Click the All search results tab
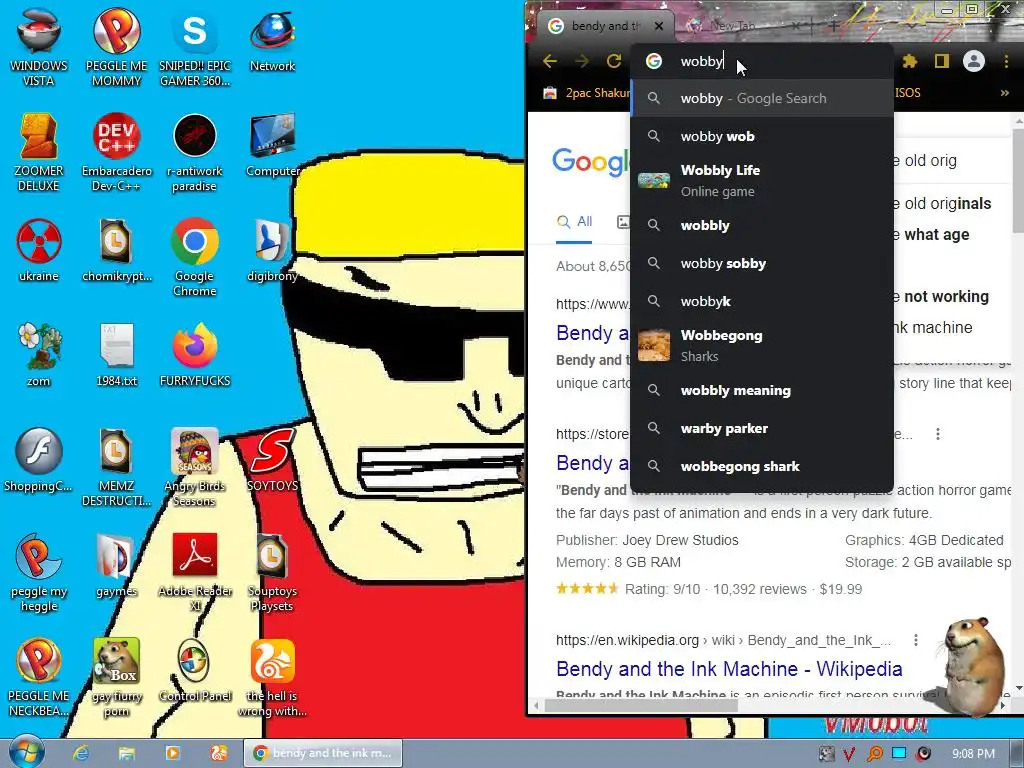Screen dimensions: 1024x768 pos(574,222)
